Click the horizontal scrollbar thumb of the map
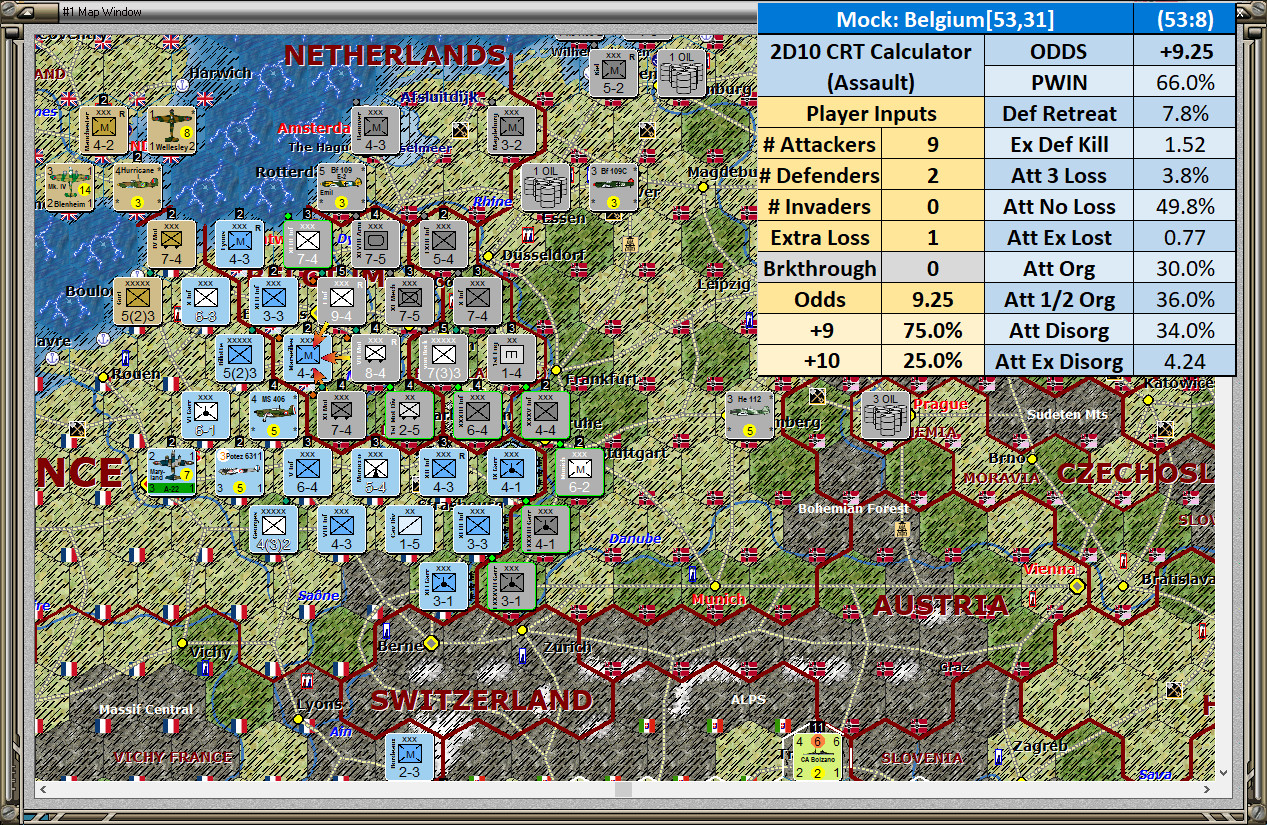The image size is (1267, 825). tap(623, 790)
